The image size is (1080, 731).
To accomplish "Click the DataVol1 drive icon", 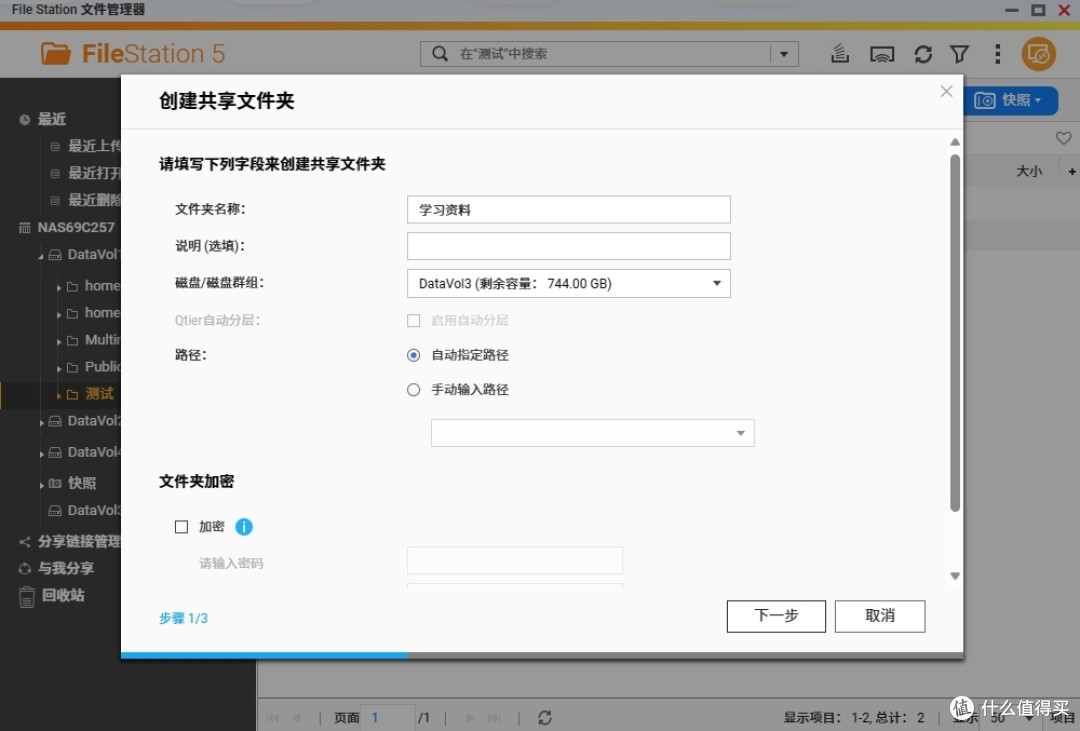I will point(55,255).
